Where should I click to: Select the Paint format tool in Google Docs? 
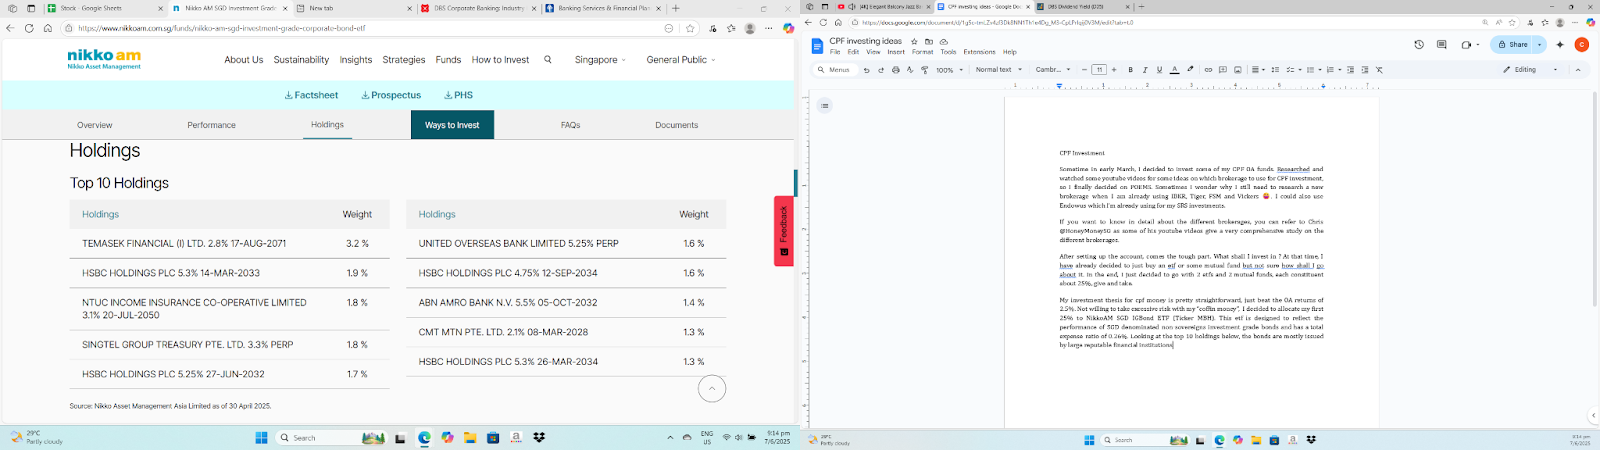924,70
